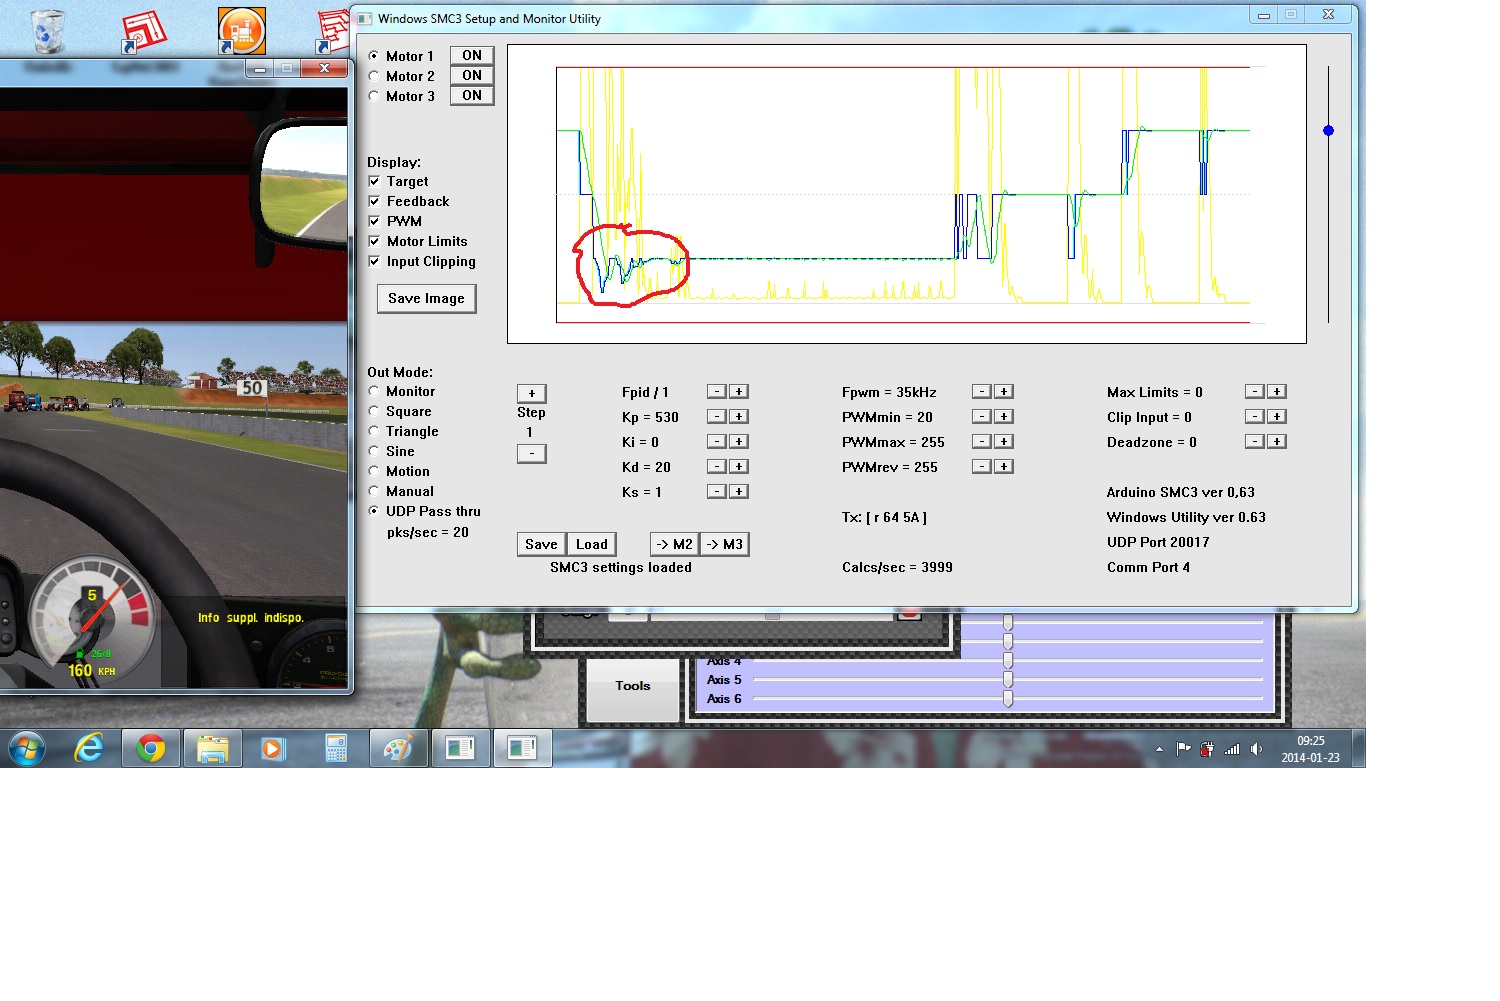Decrease Deadzone value
Screen dimensions: 1500x1001
(1254, 441)
